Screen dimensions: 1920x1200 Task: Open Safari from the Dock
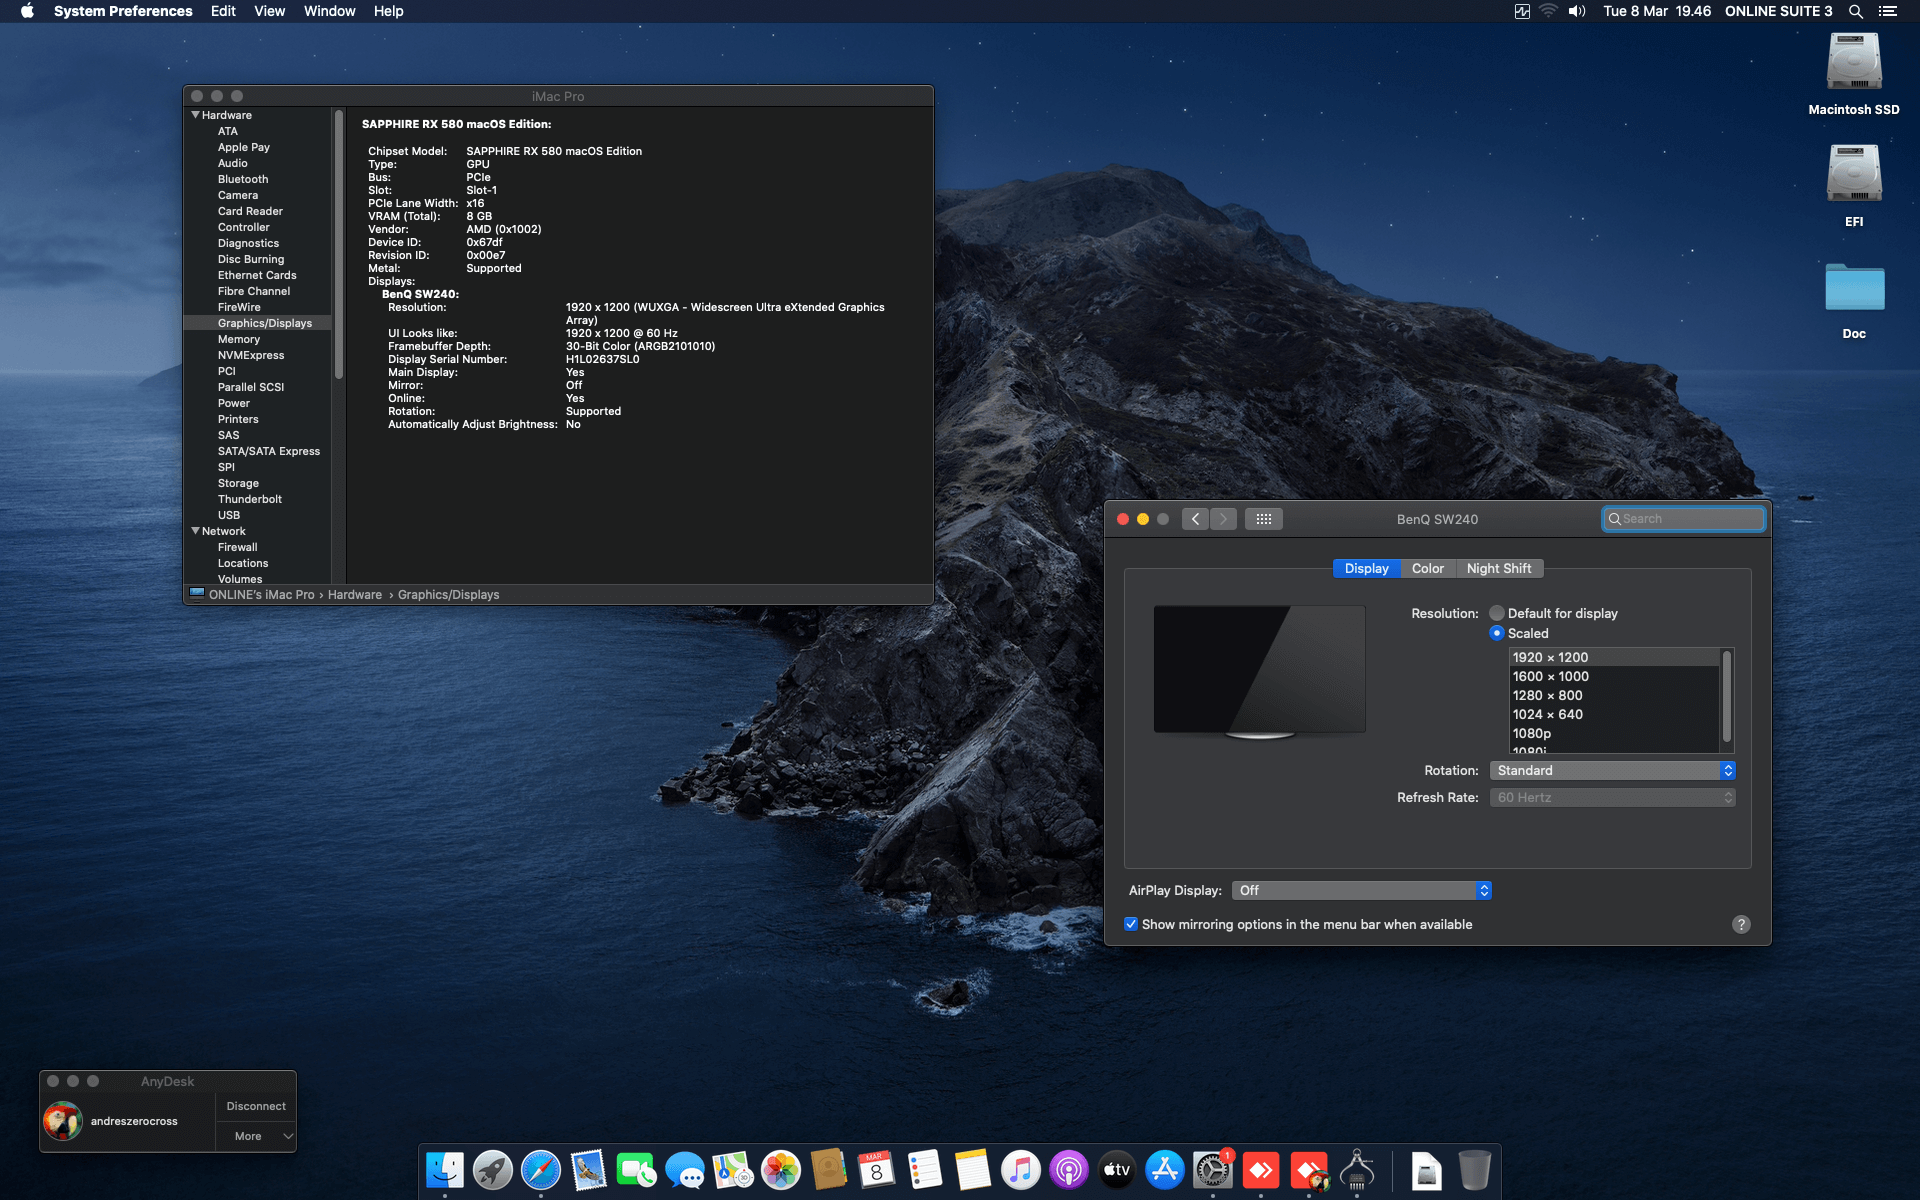(541, 1169)
